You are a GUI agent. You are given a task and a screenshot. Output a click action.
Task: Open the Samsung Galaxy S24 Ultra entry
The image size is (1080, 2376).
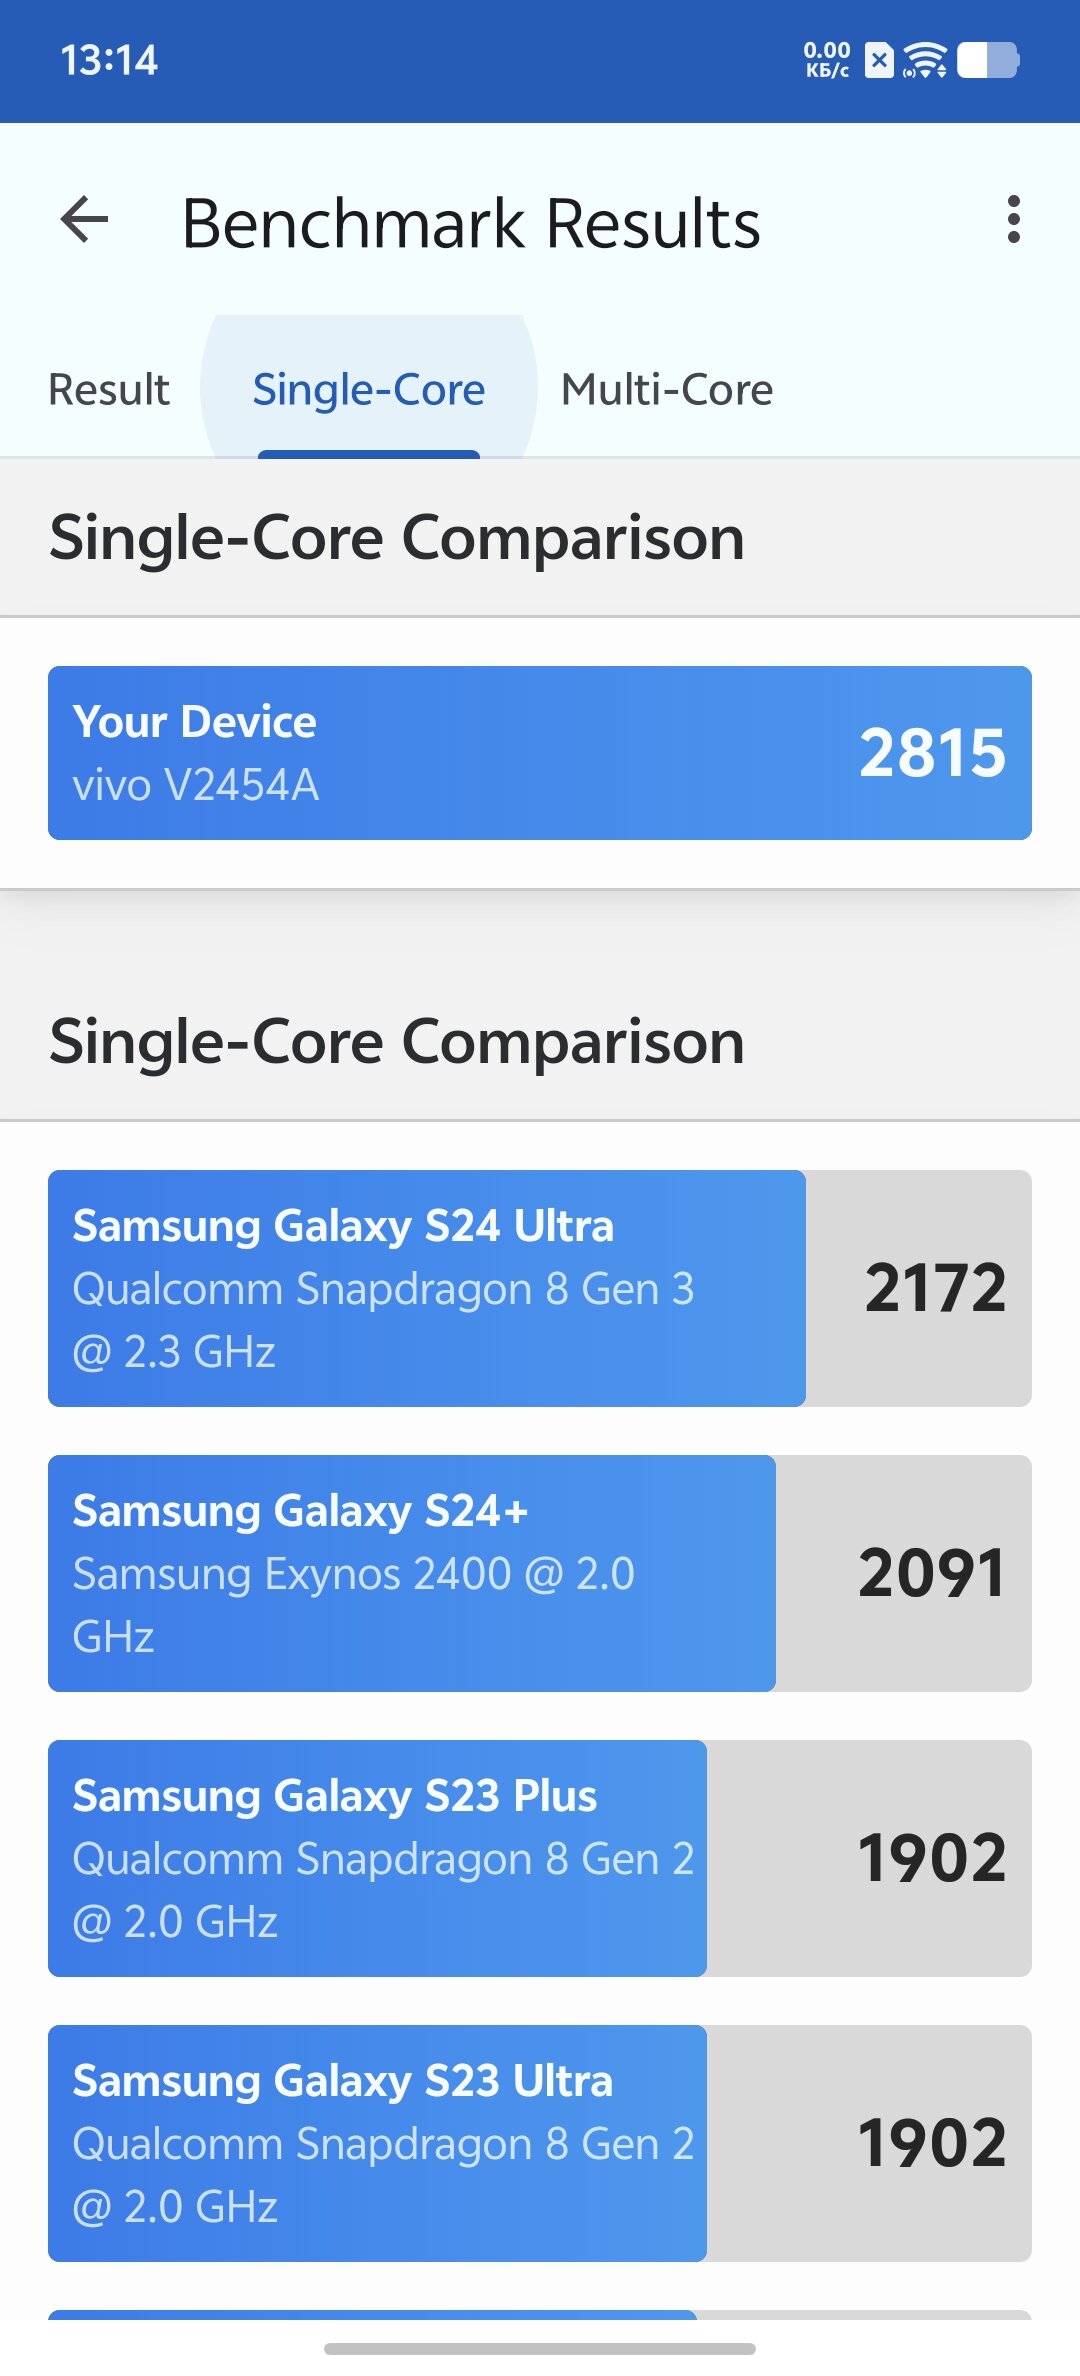[540, 1288]
